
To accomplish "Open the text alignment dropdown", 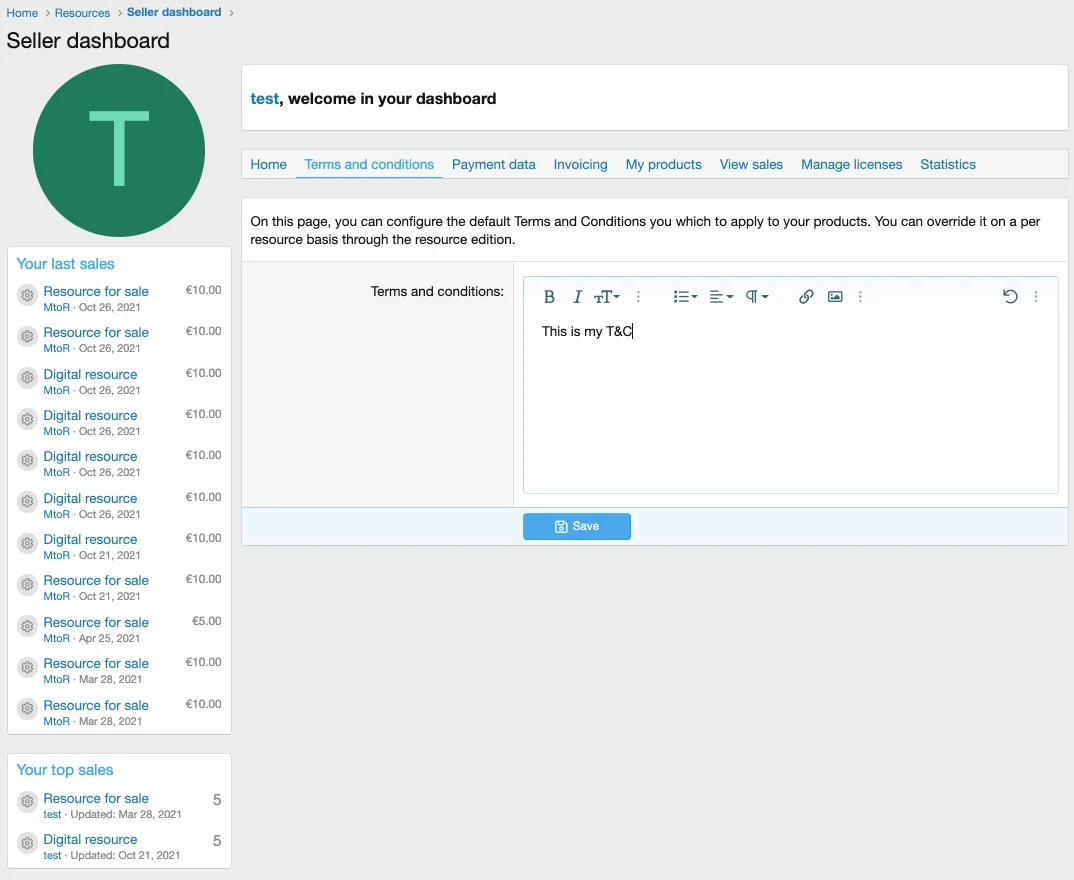I will [721, 297].
